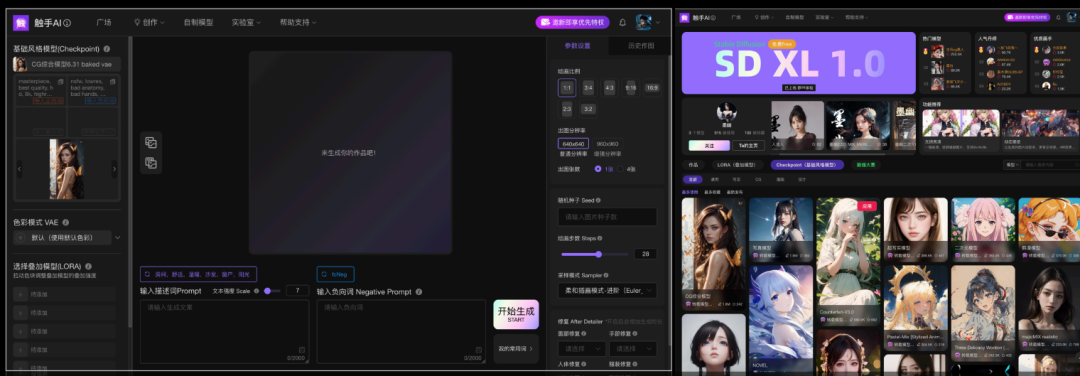Click the 开始生成 START button
Viewport: 1080px width, 376px height.
click(x=516, y=314)
